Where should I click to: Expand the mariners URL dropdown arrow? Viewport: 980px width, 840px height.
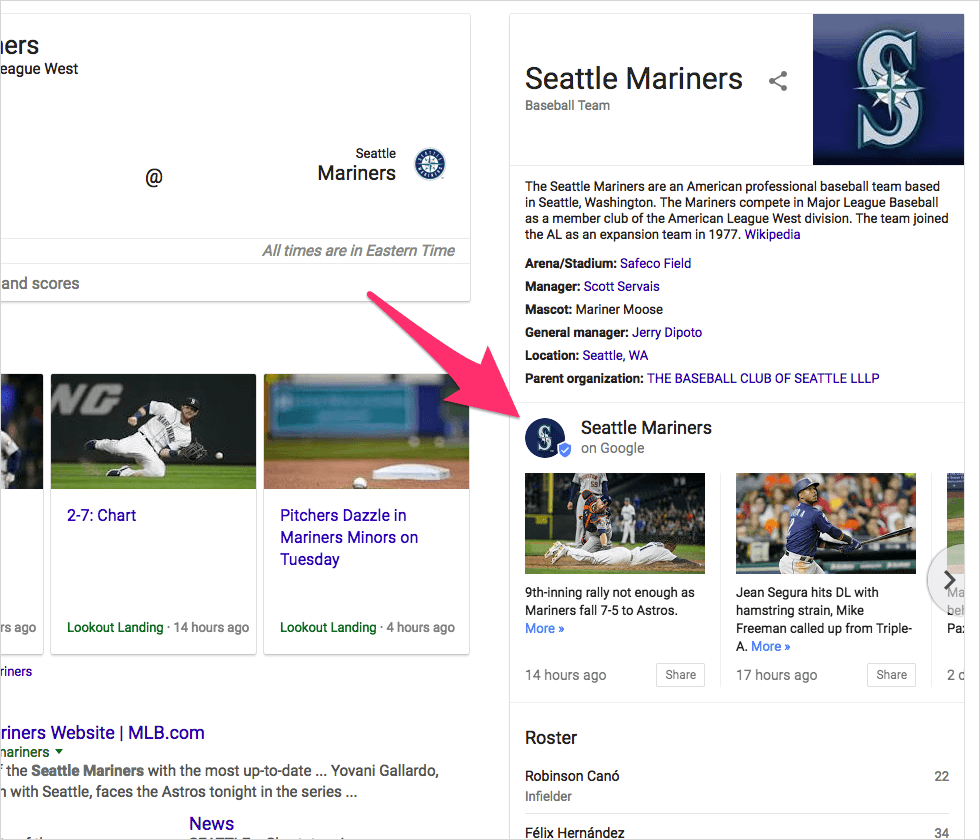click(59, 751)
